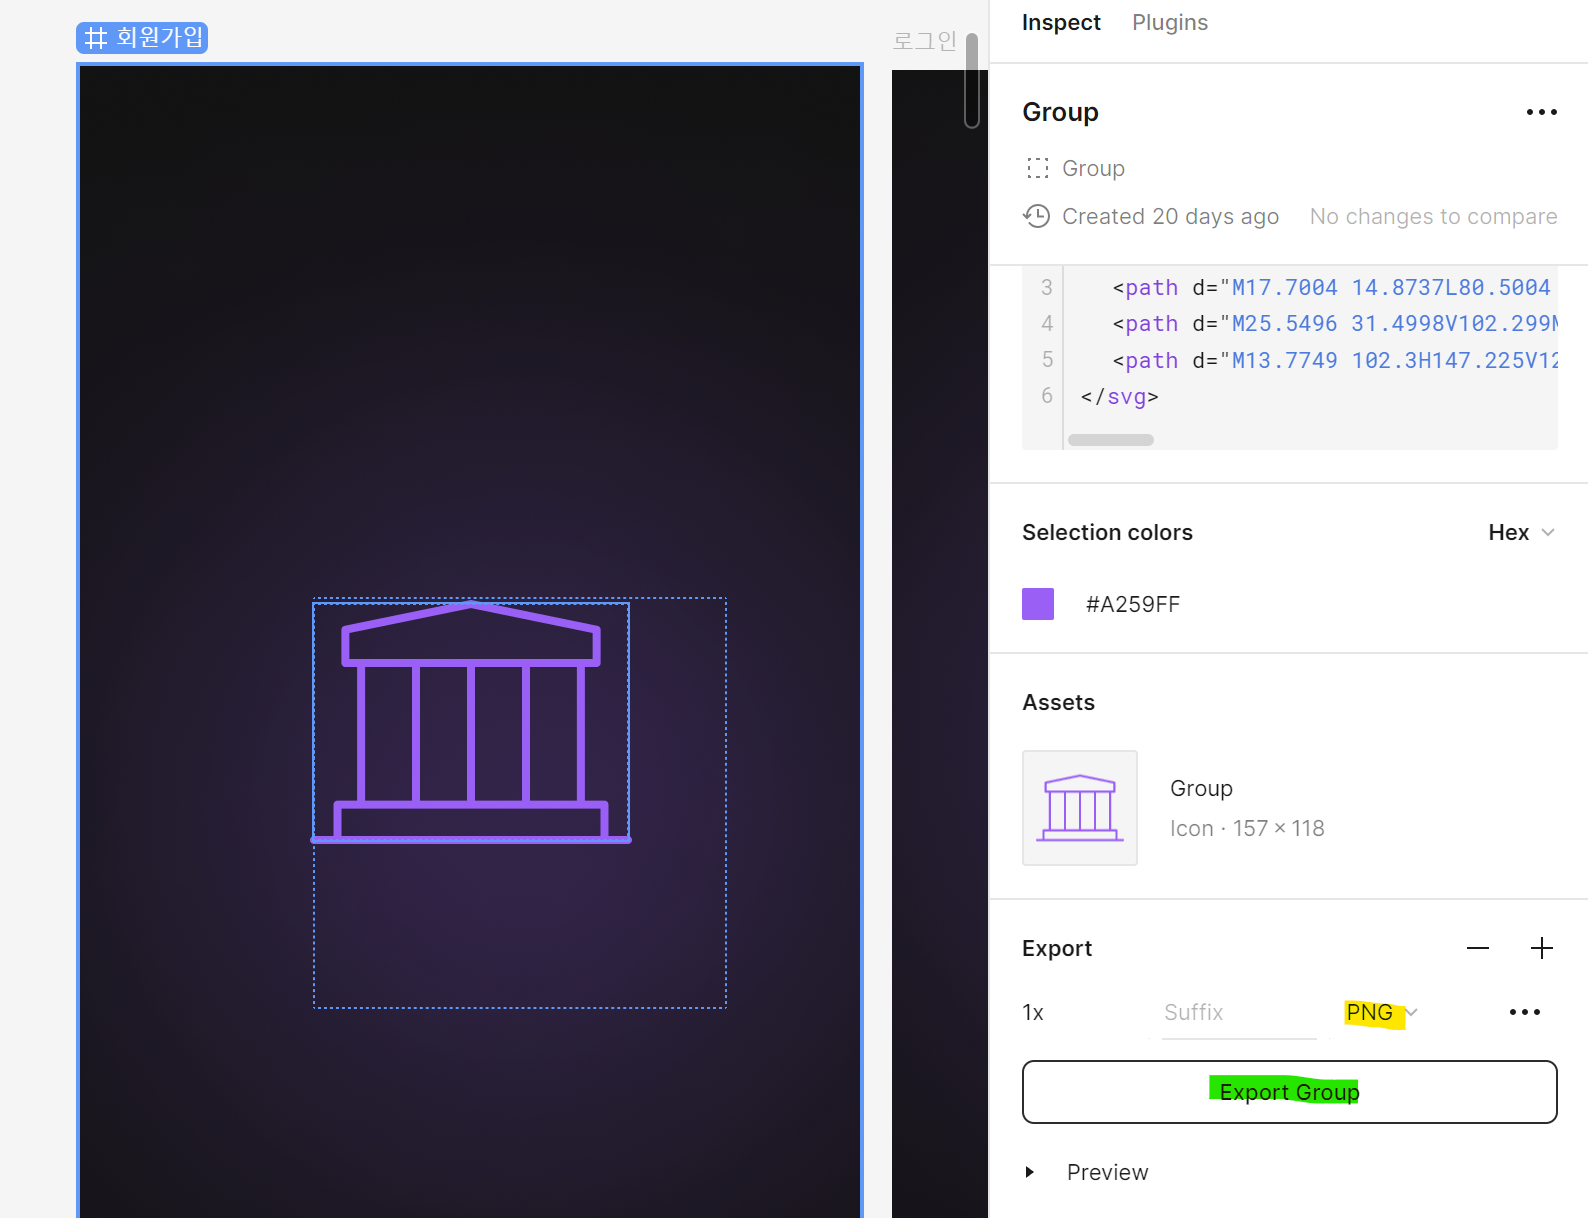
Task: Click the Export section heading
Action: click(1056, 948)
